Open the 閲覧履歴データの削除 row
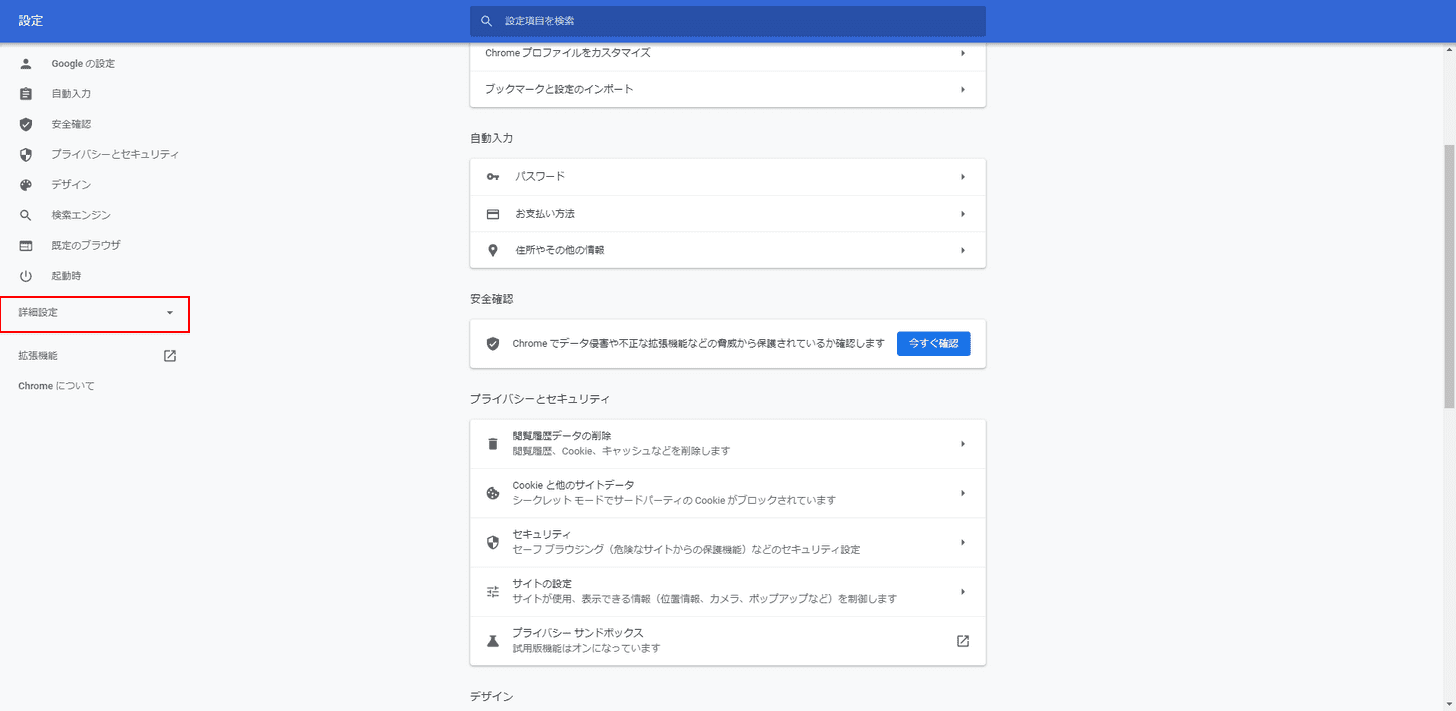 728,444
